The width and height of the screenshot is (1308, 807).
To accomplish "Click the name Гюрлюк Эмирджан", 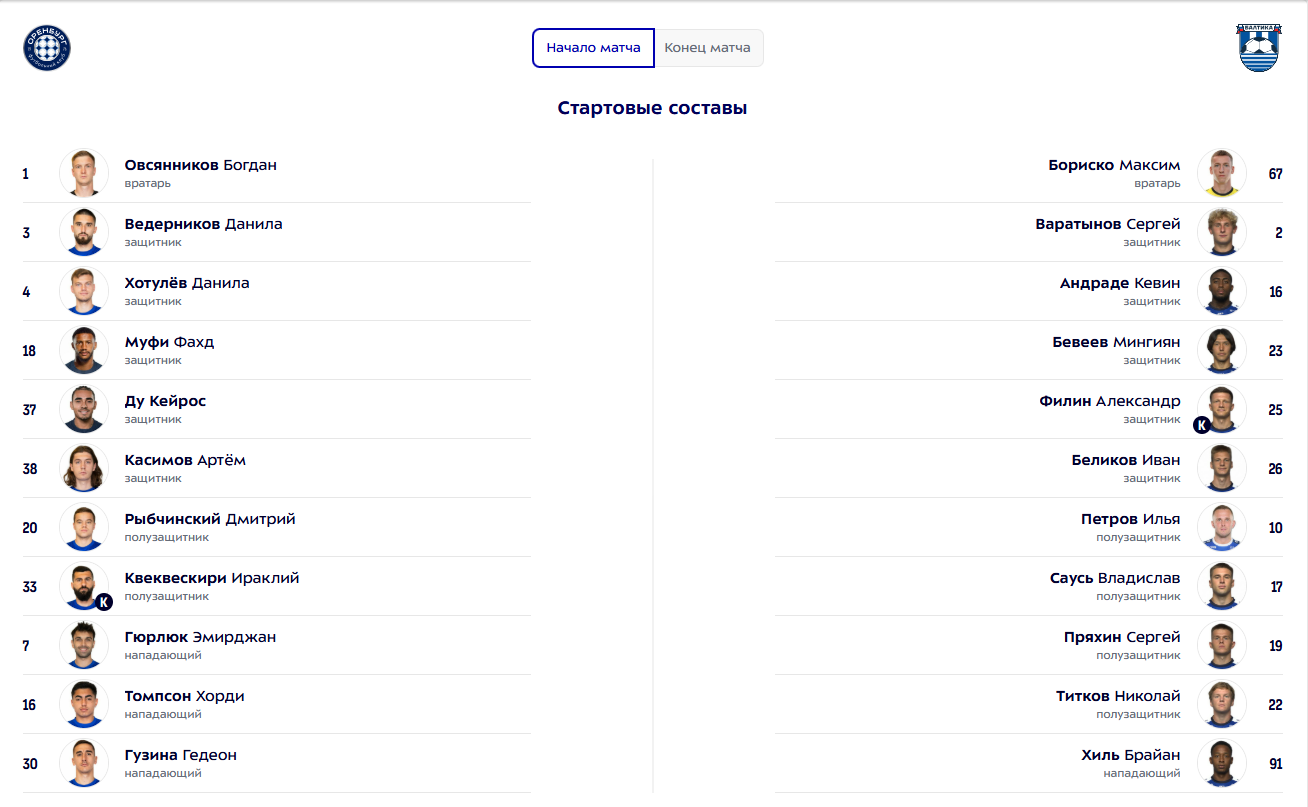I will [200, 637].
